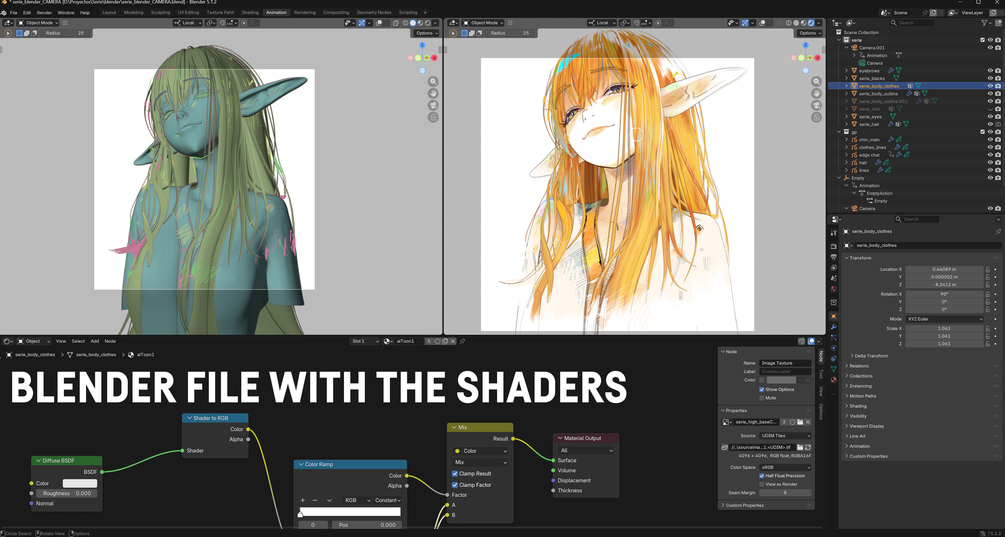Open the Local transform orientation dropdown in left viewport
The width and height of the screenshot is (1005, 537).
188,22
